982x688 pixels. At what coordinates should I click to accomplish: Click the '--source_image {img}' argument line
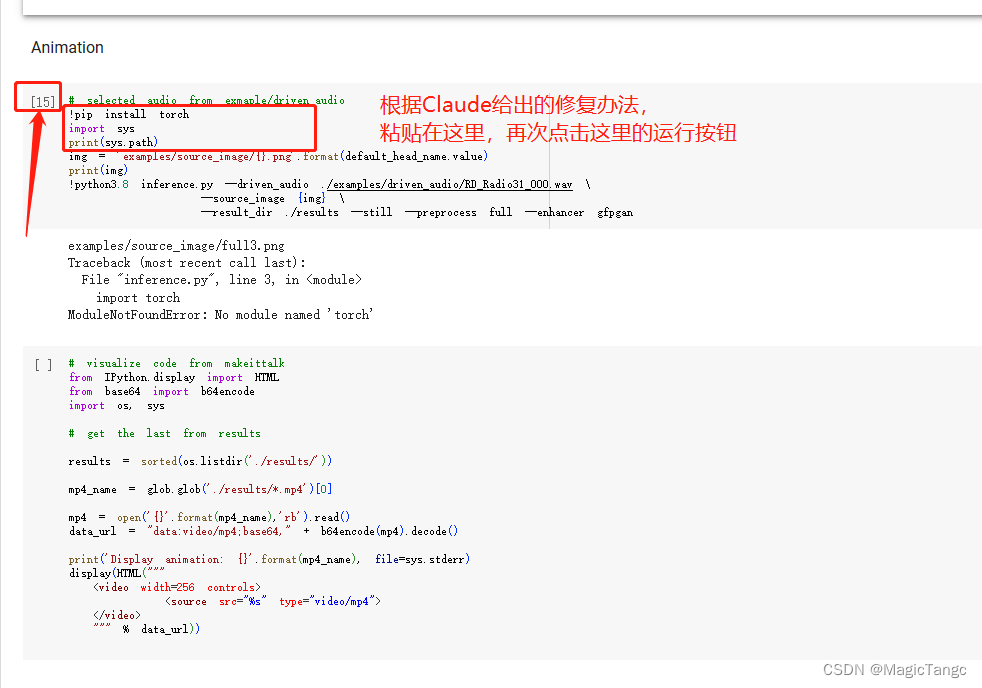272,198
